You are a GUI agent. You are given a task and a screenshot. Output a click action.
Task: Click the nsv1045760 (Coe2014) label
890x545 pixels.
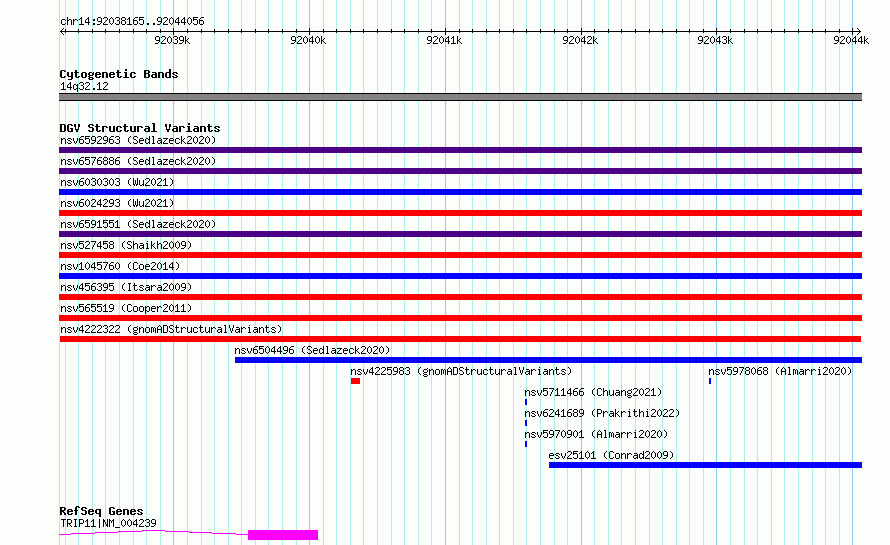coord(120,266)
